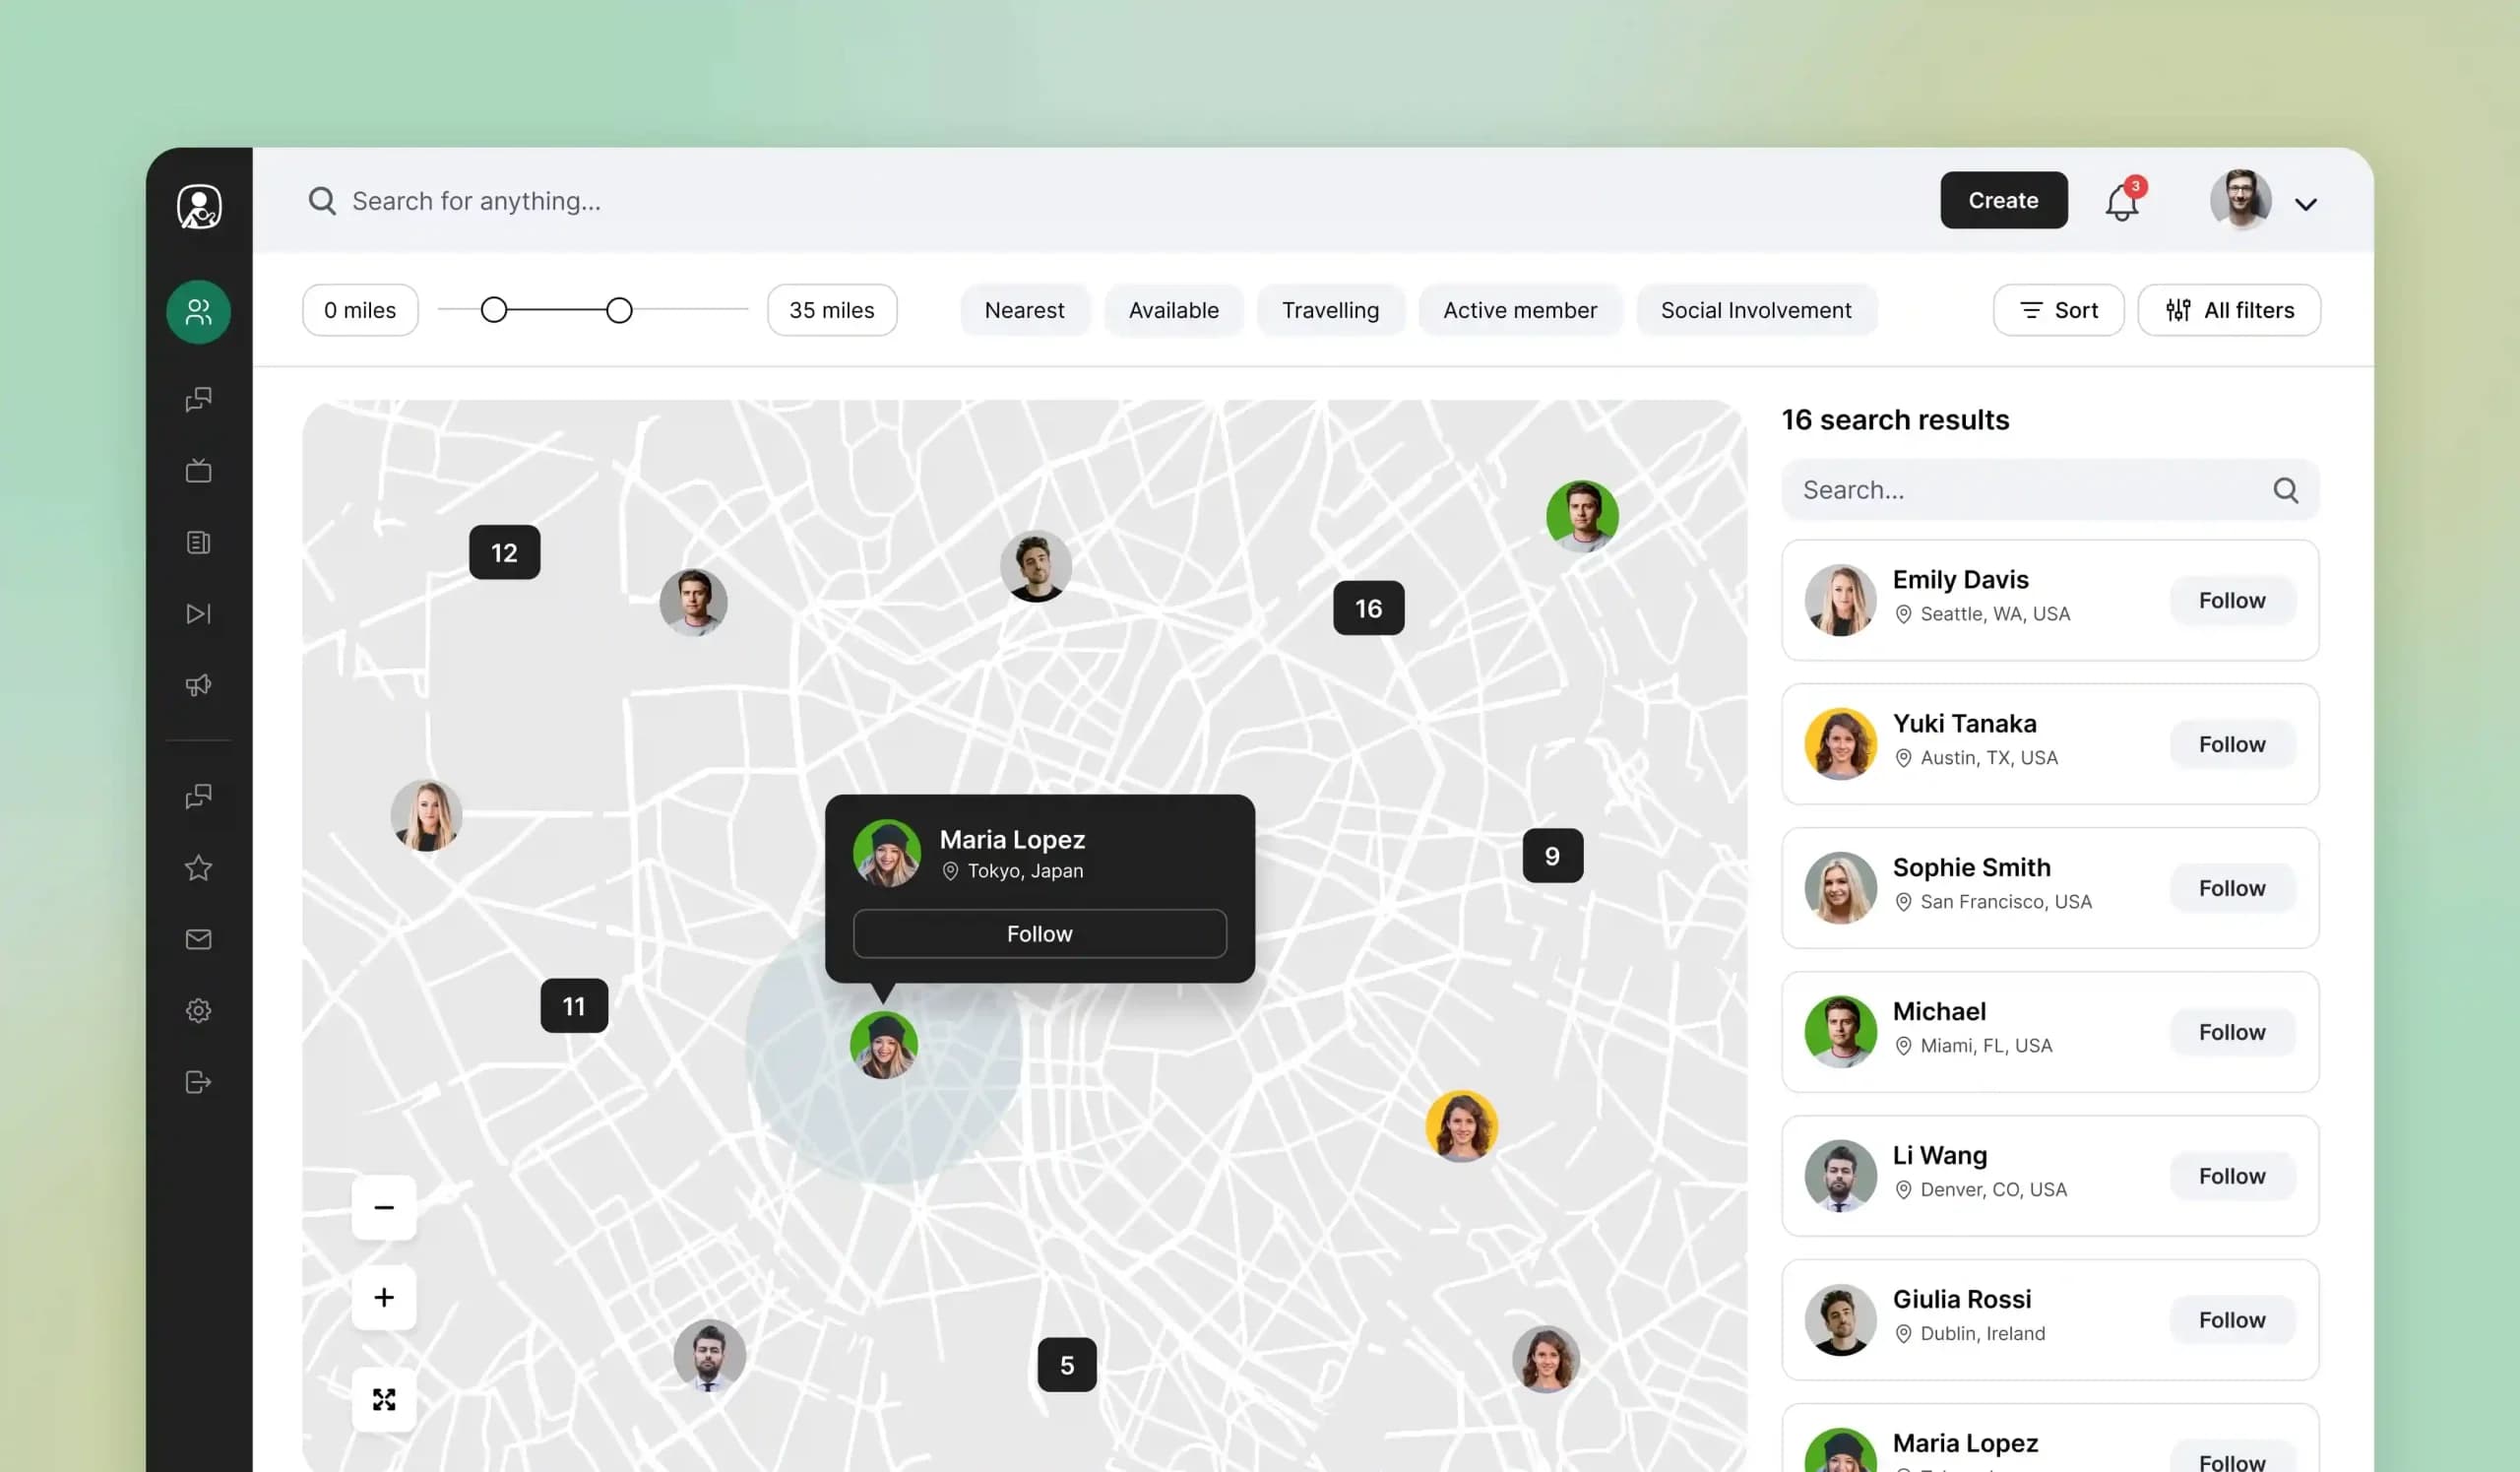
Task: Expand the user account dropdown chevron
Action: click(2306, 204)
